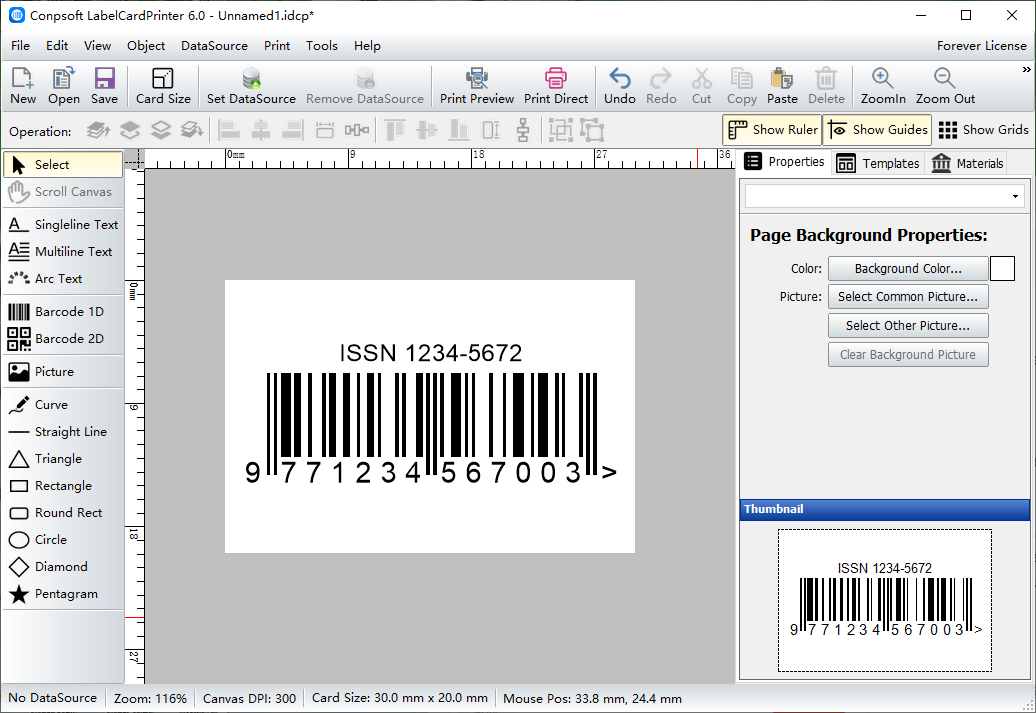This screenshot has height=713, width=1036.
Task: Select the ISSN barcode on canvas
Action: (x=431, y=413)
